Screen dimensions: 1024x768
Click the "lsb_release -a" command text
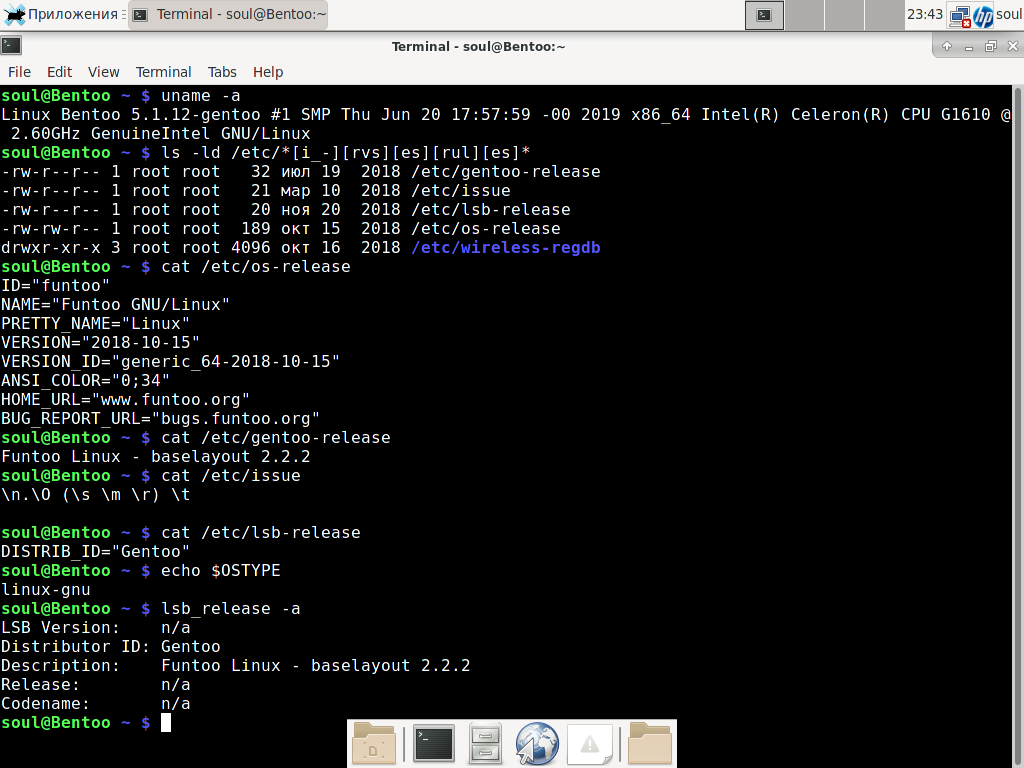(231, 608)
